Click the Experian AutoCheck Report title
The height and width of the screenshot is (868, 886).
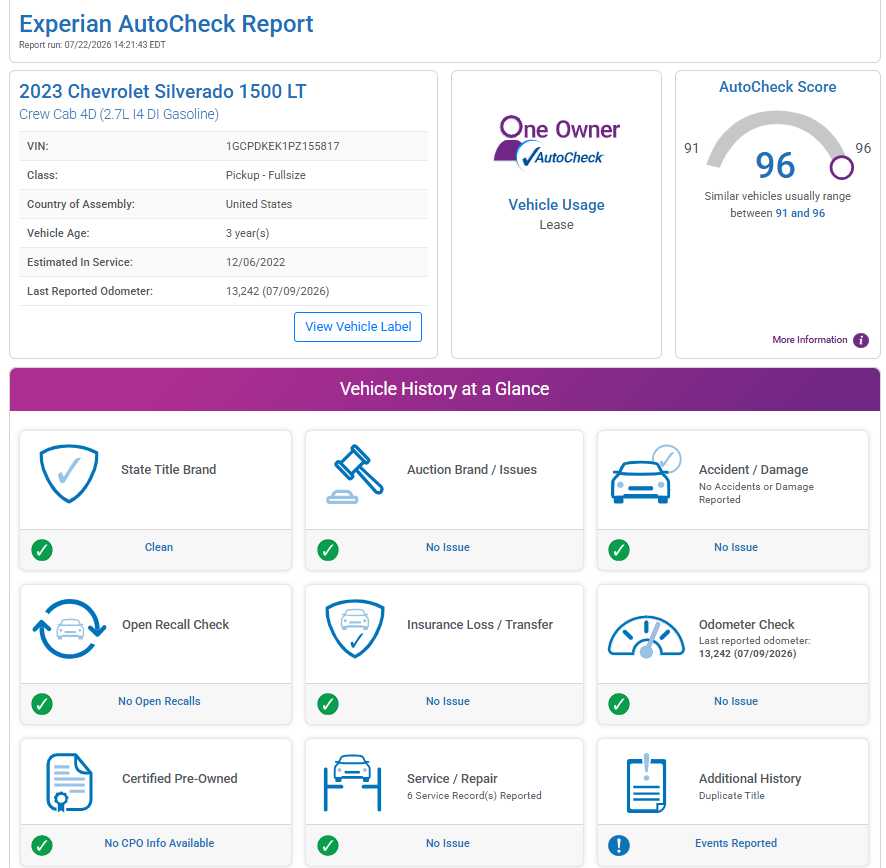pos(166,24)
